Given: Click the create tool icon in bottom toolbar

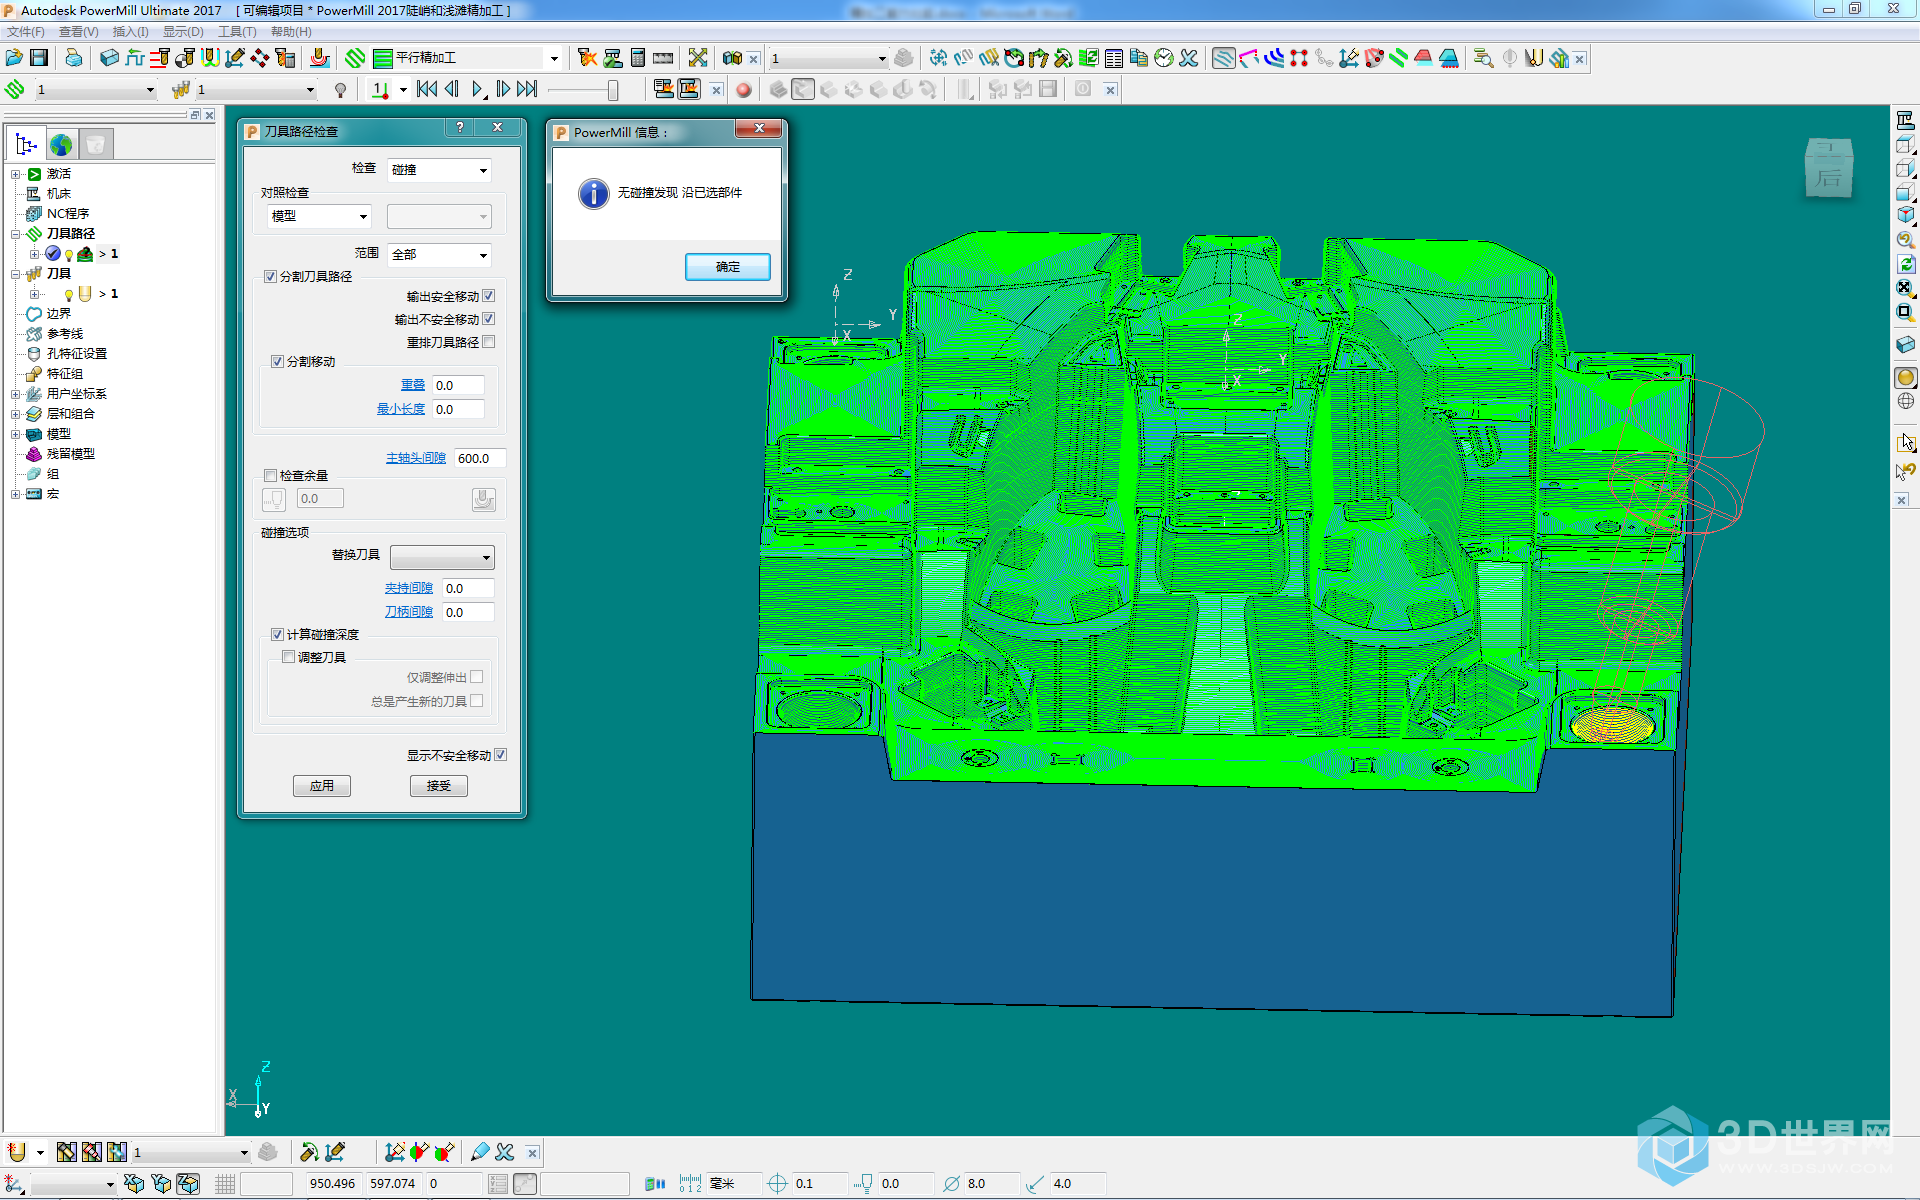Looking at the screenshot, I should [16, 1152].
